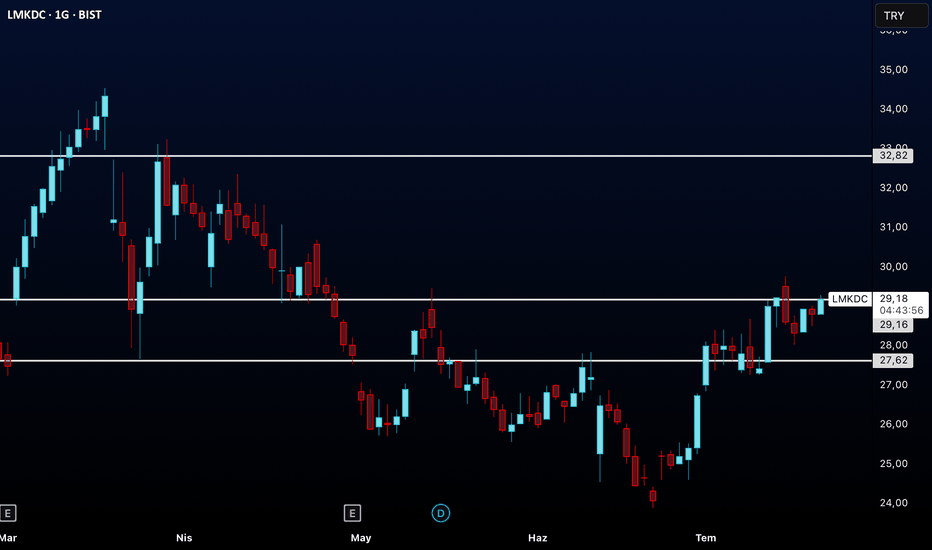Click the LMKDC last price label
Viewport: 932px width, 550px height.
[849, 299]
